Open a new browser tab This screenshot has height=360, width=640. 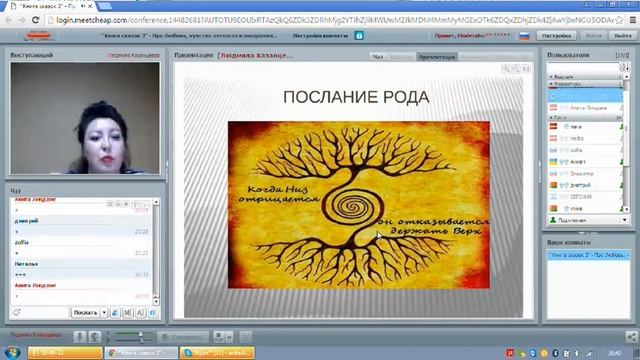click(x=105, y=6)
